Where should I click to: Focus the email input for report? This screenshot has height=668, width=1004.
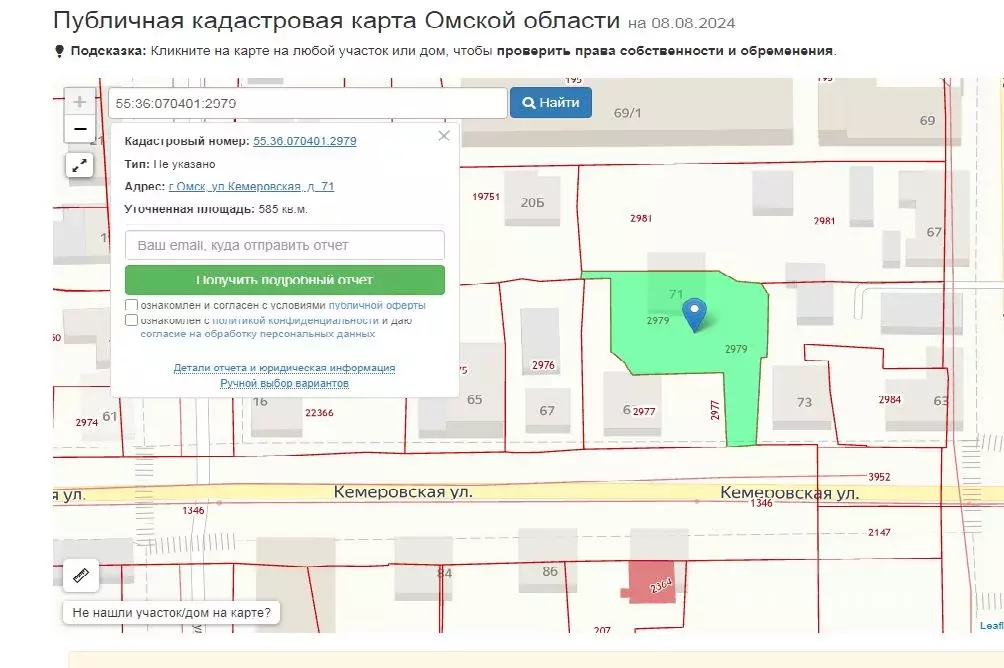click(x=285, y=245)
